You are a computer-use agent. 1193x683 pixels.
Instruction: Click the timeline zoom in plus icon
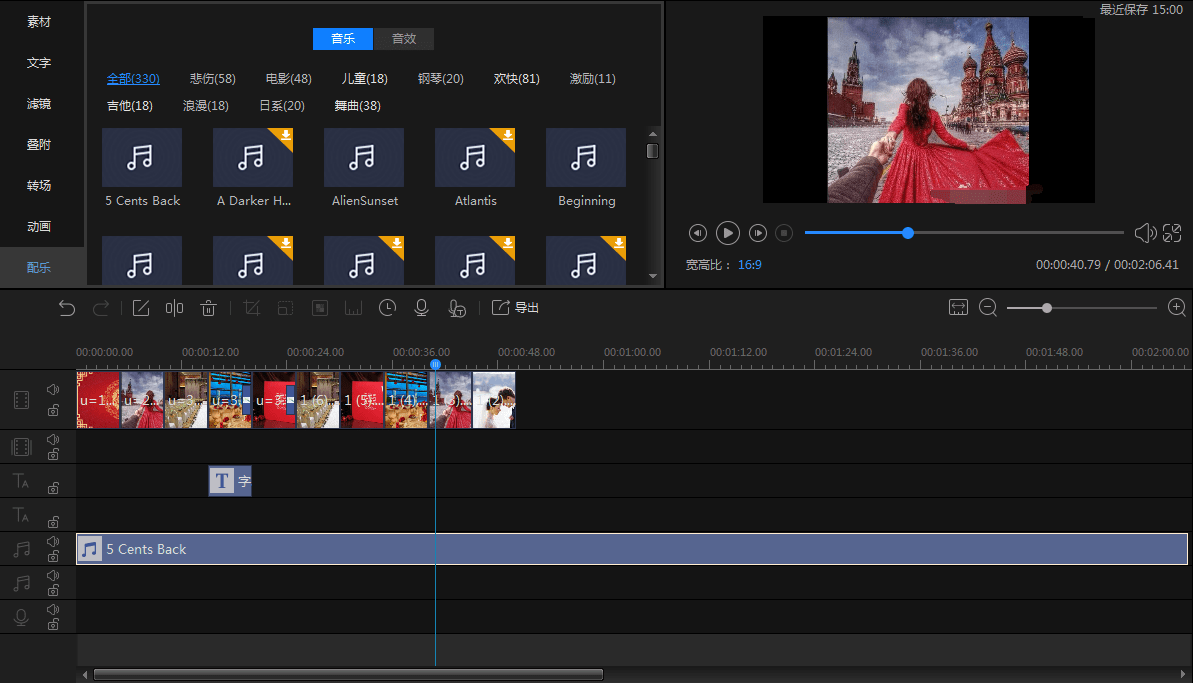[x=1176, y=307]
